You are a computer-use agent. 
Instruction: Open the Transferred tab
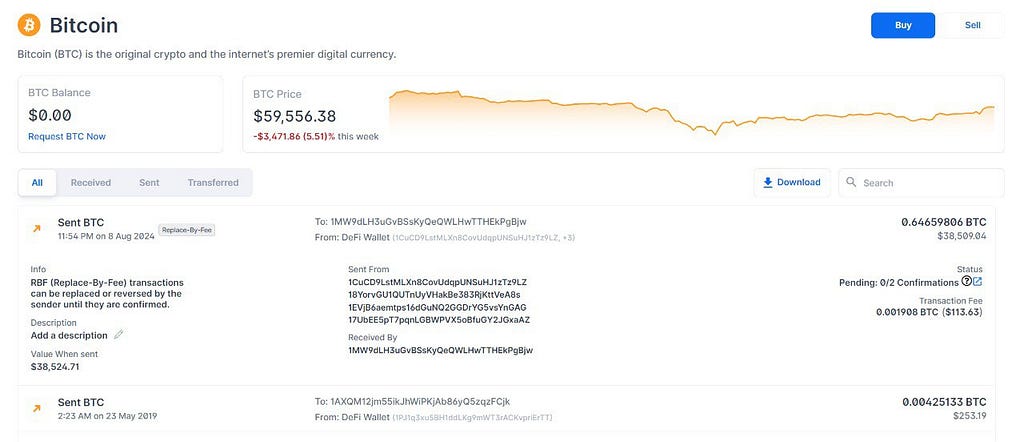[213, 183]
